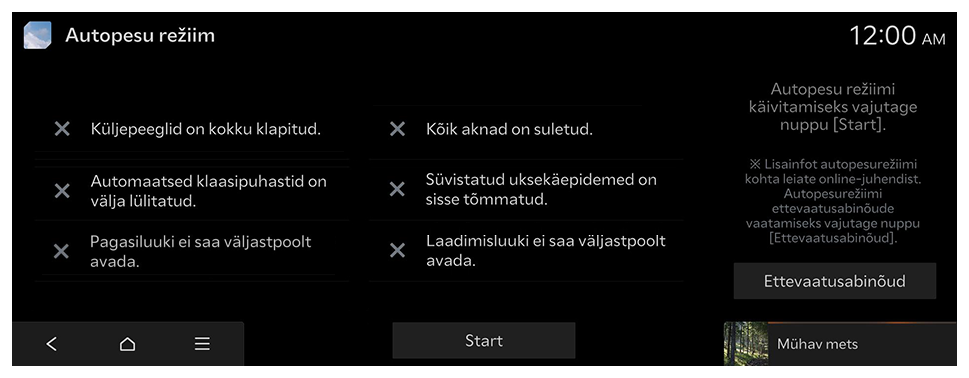
Task: Select 'Küljepeeglid on kokku klapitud' item
Action: click(192, 129)
